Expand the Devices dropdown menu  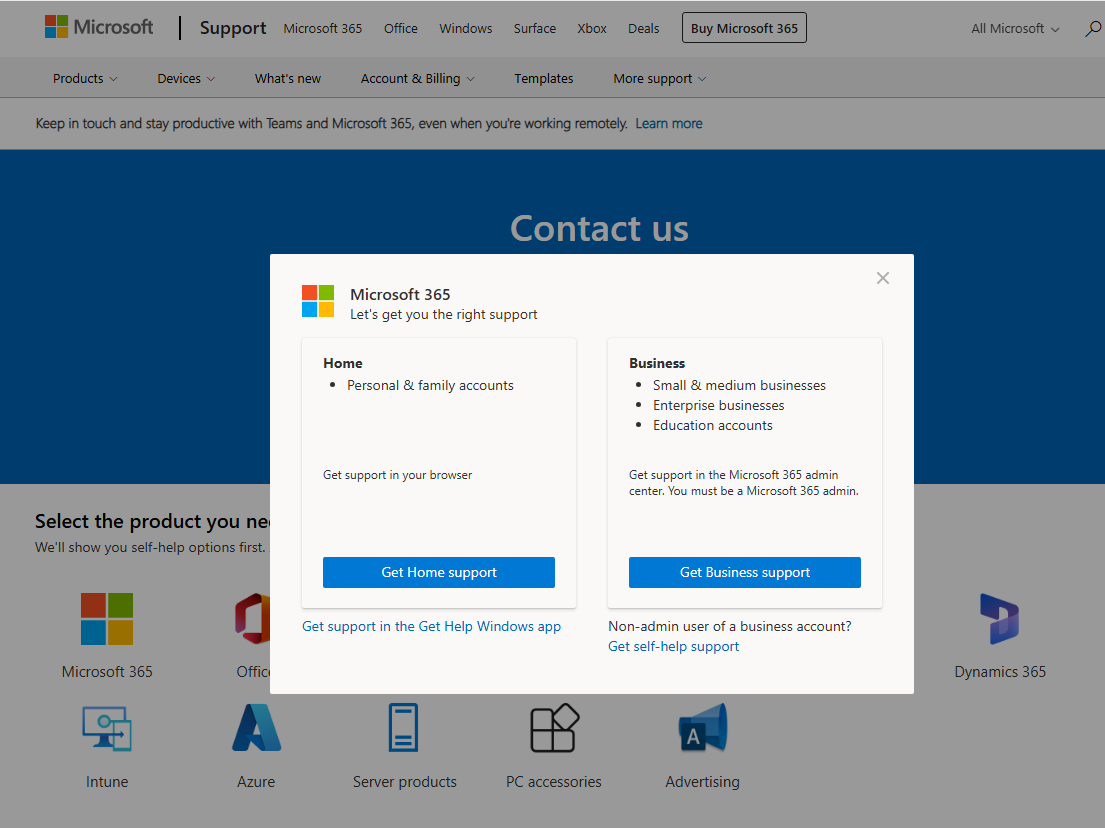(186, 78)
